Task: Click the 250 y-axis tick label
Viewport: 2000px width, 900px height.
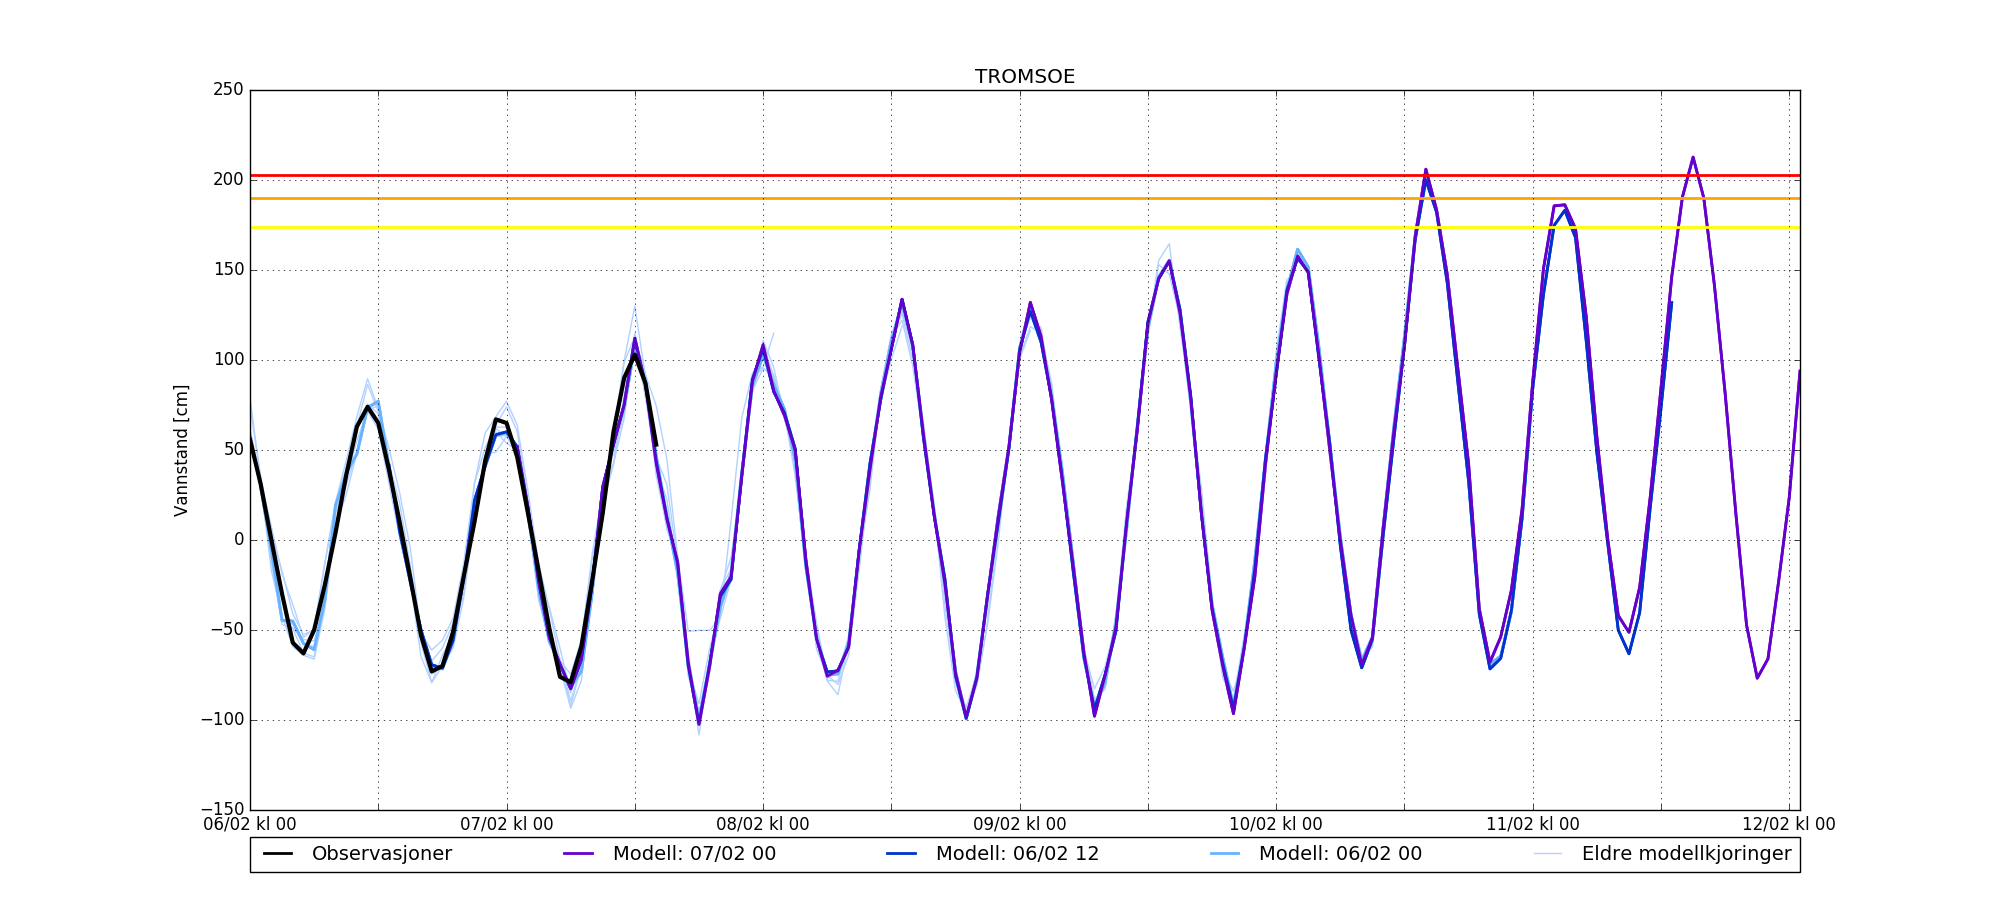Action: [x=228, y=90]
